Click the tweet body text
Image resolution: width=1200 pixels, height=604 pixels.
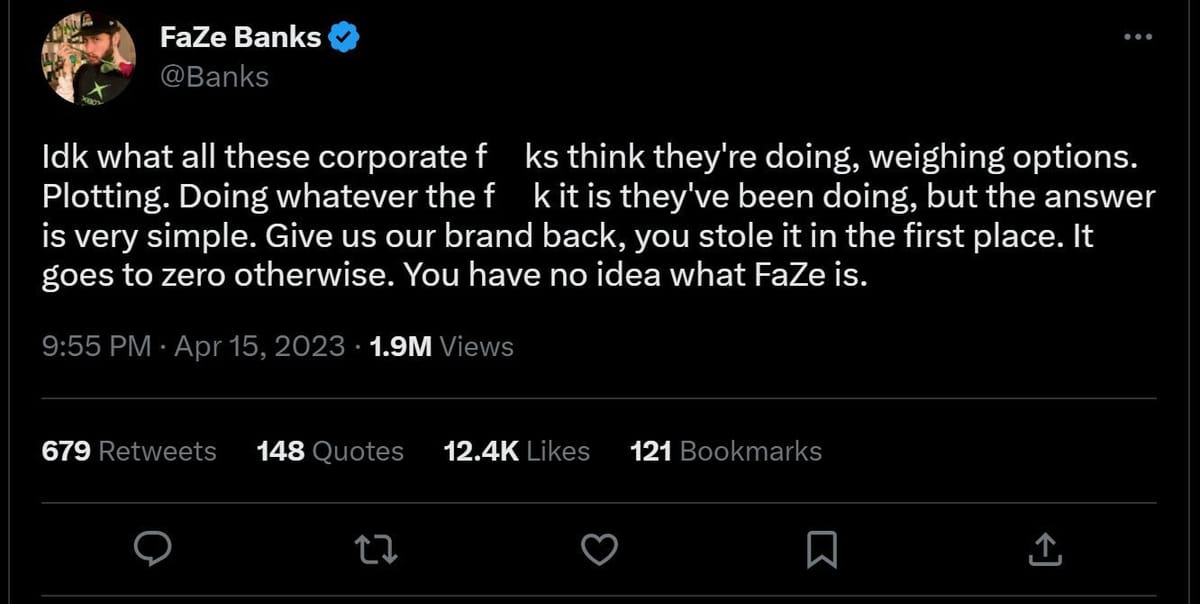point(598,215)
